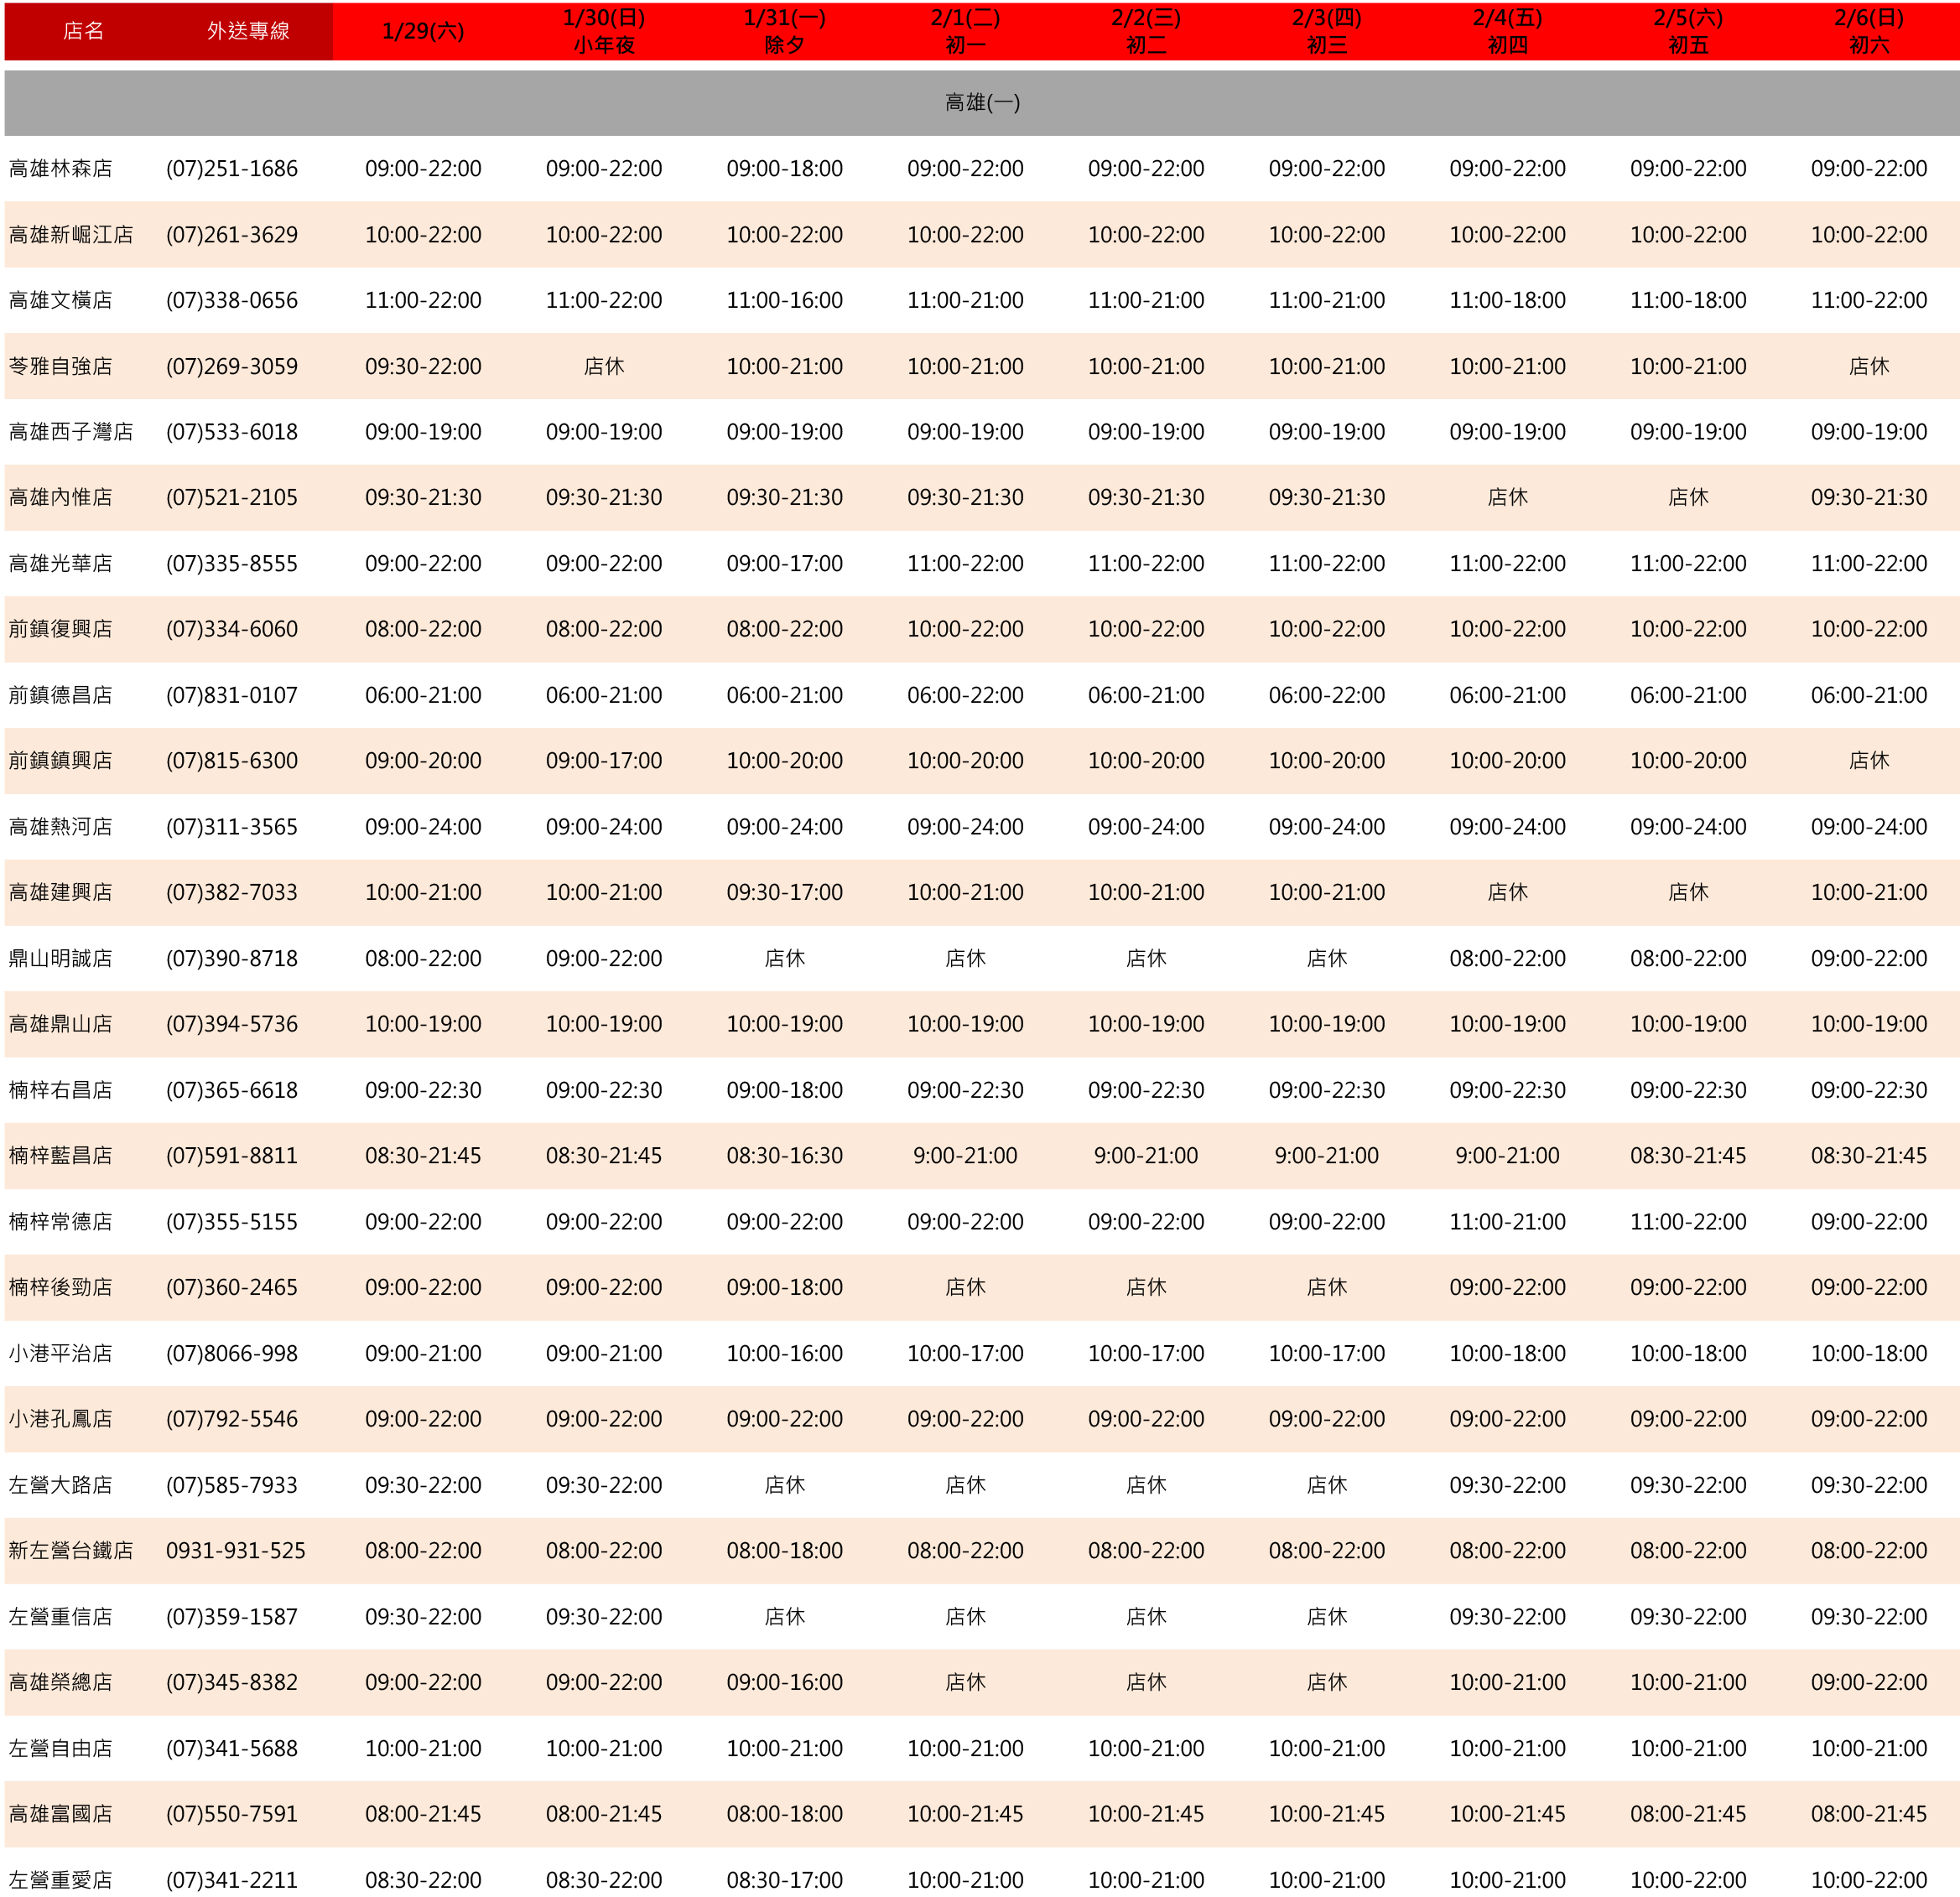Select the 2/4(五) 初四 header
Image resolution: width=1960 pixels, height=1897 pixels.
pos(1508,31)
